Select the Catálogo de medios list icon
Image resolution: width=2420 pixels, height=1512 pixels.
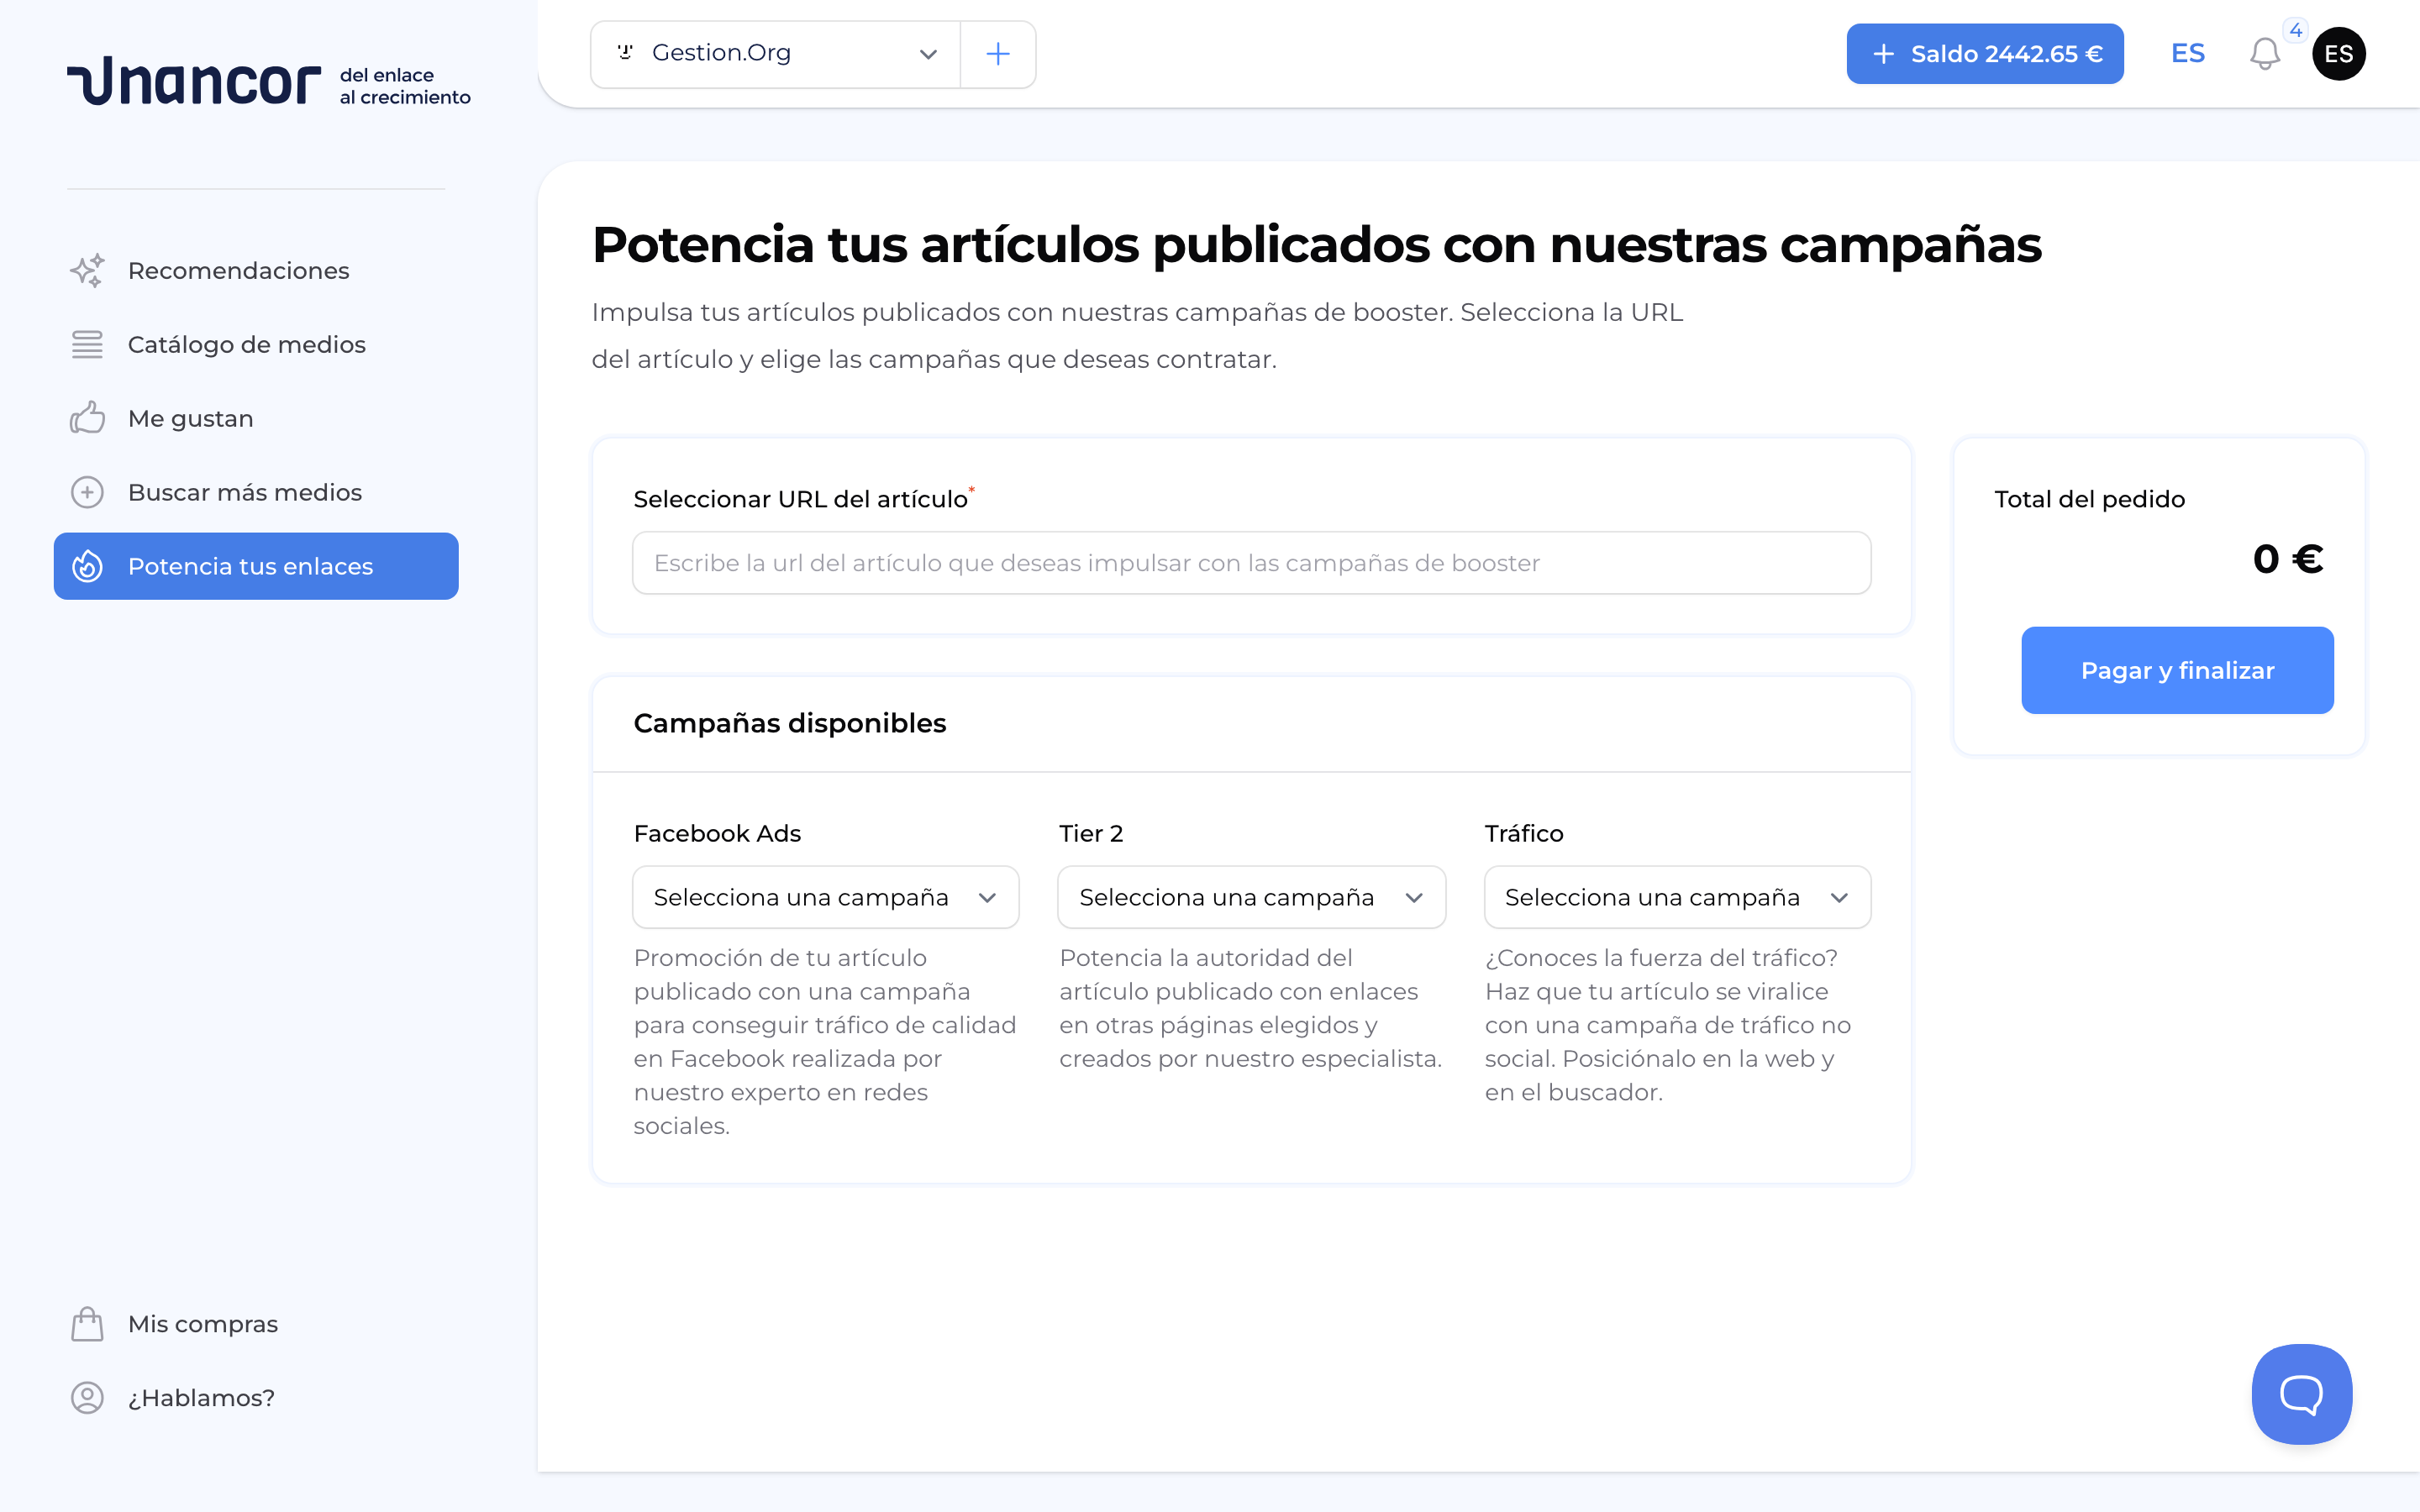(88, 344)
